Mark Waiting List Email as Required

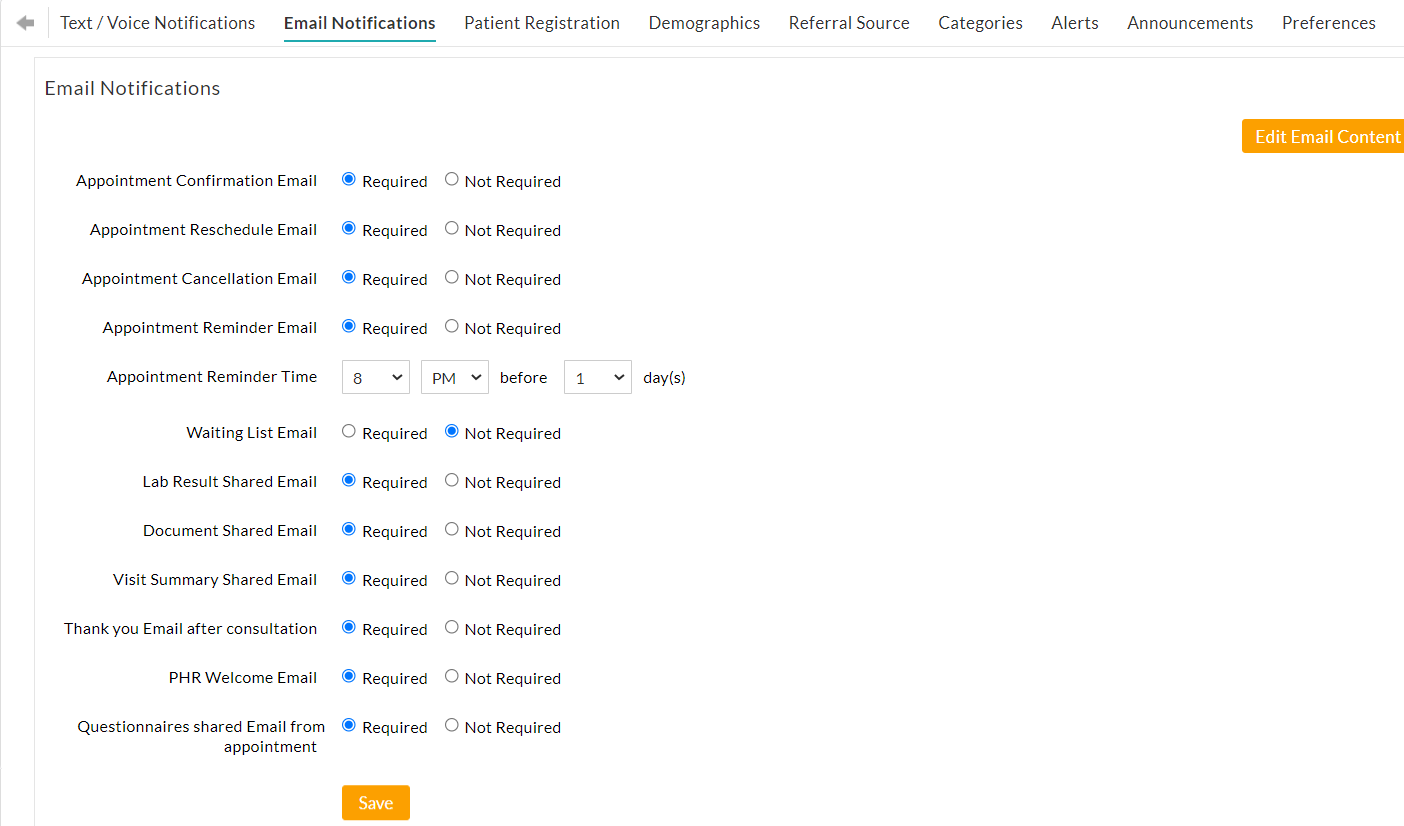[348, 430]
